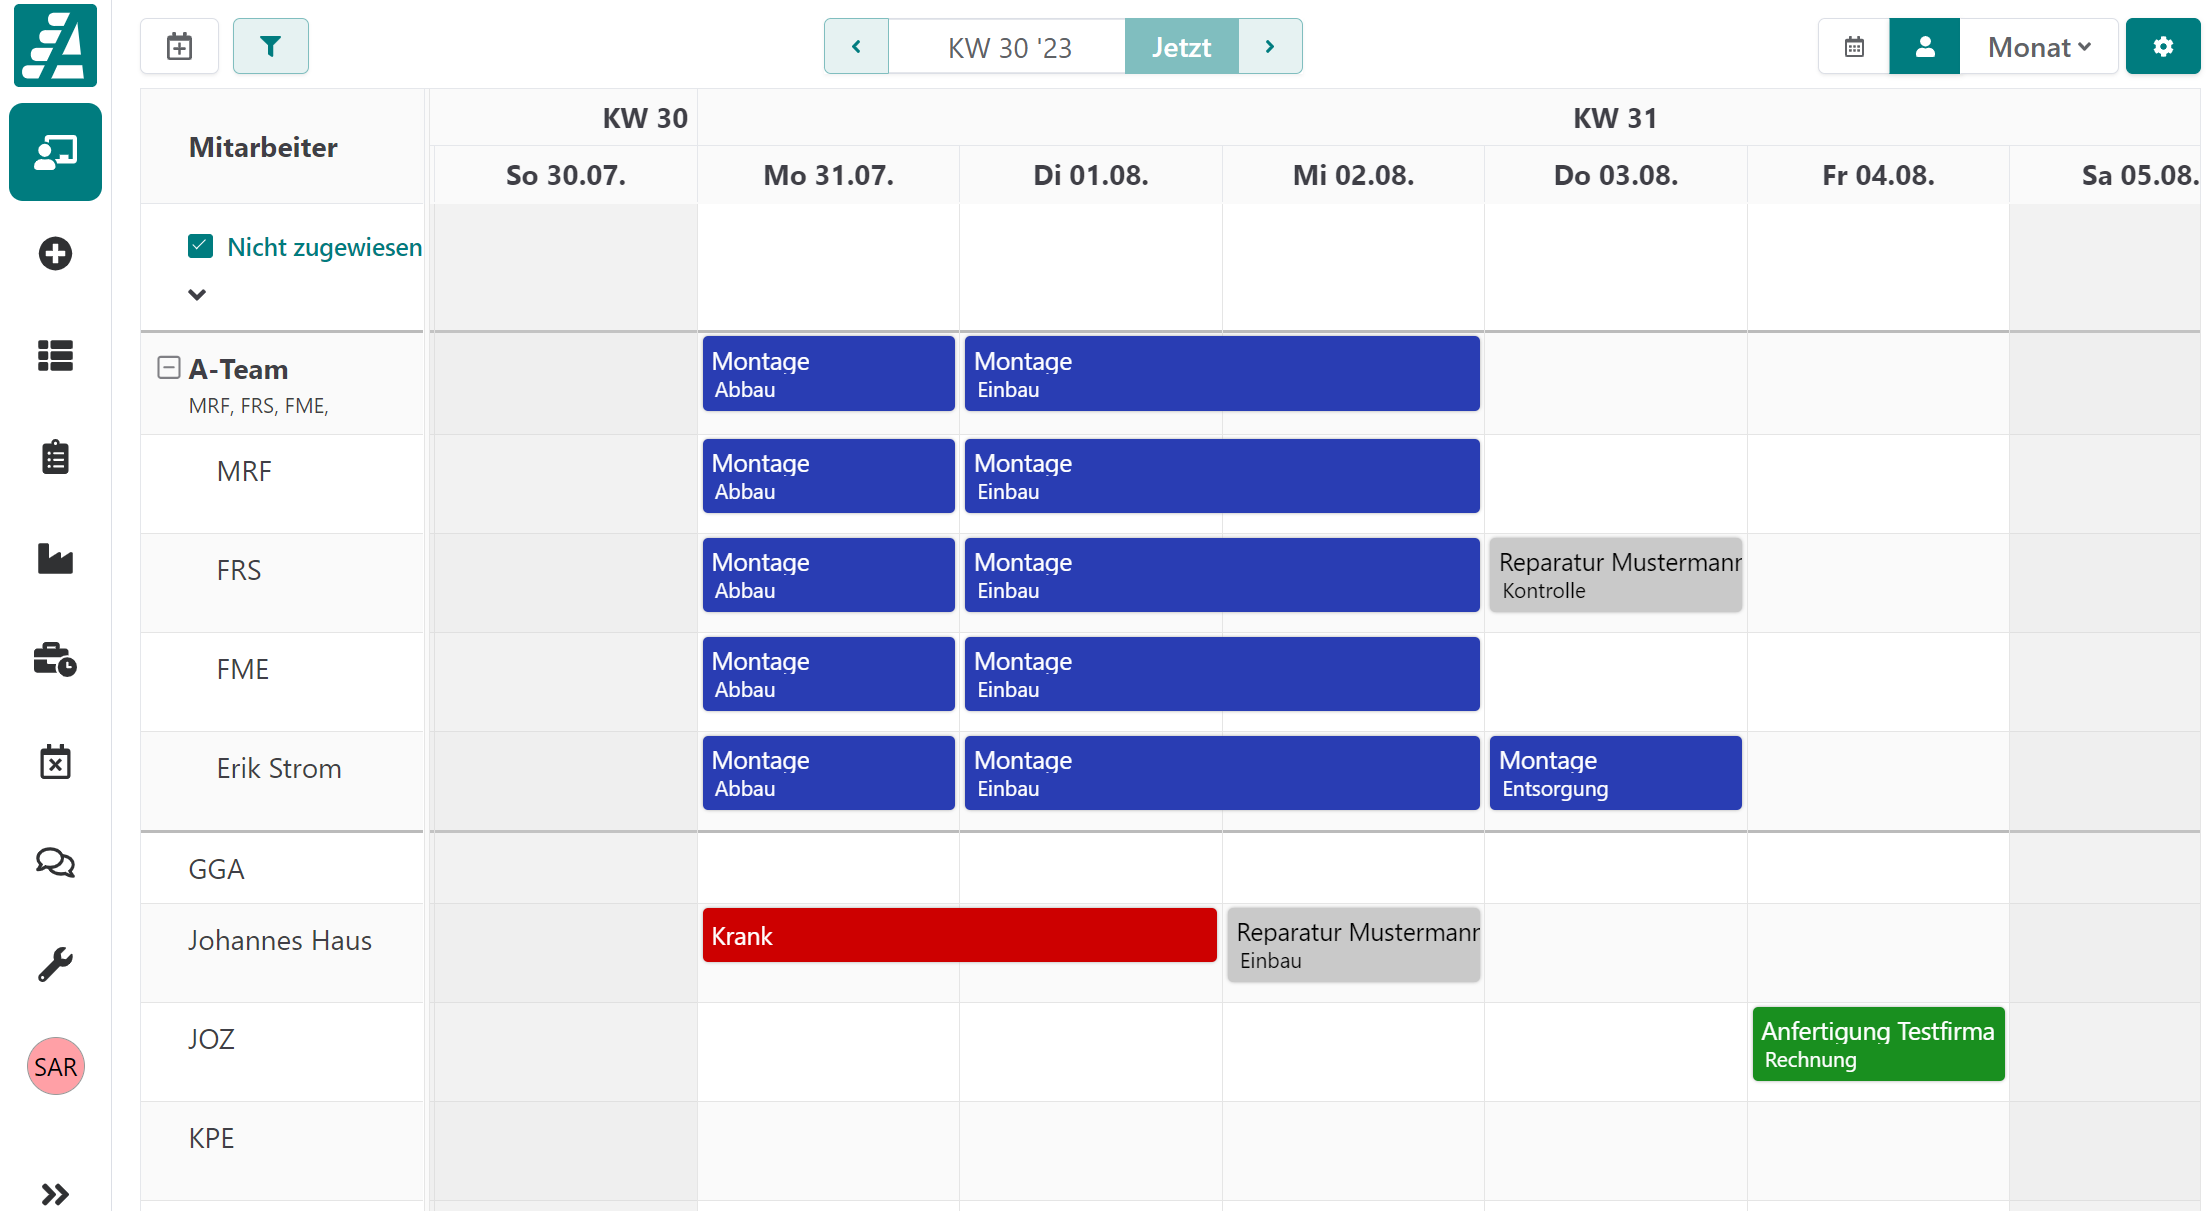2209x1211 pixels.
Task: Open the factory sidebar icon
Action: (55, 559)
